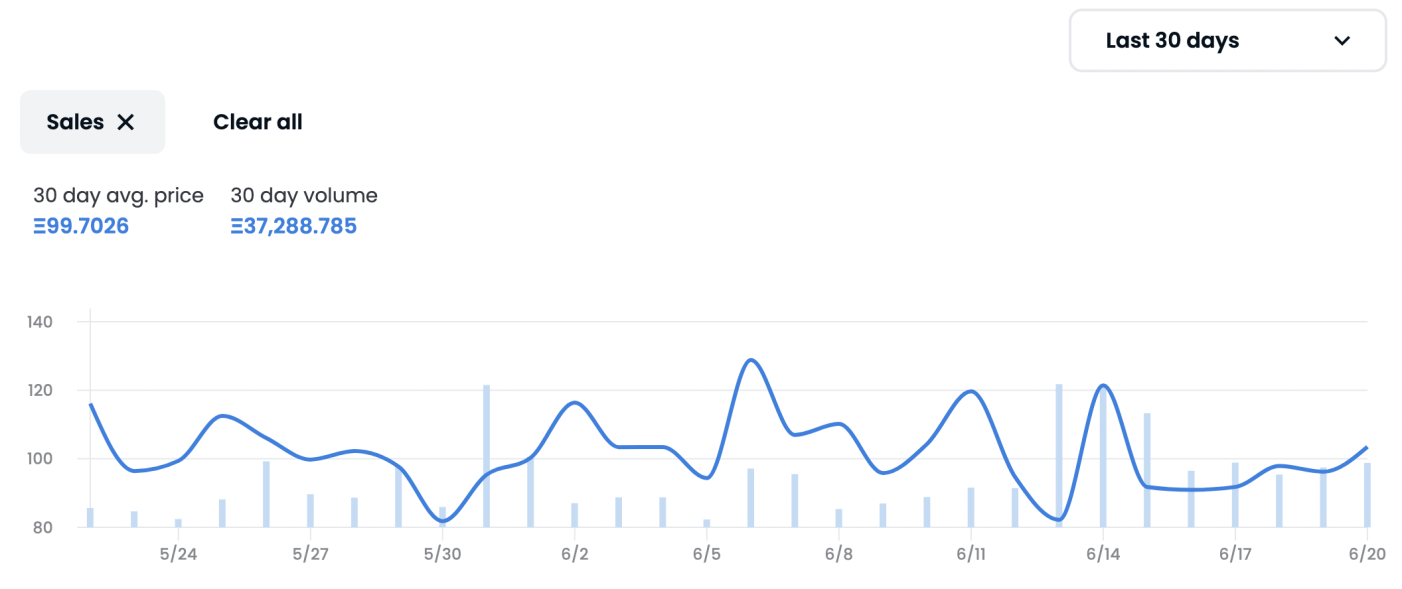Image resolution: width=1402 pixels, height=589 pixels.
Task: Select the 6/17 date marker
Action: 1234,555
